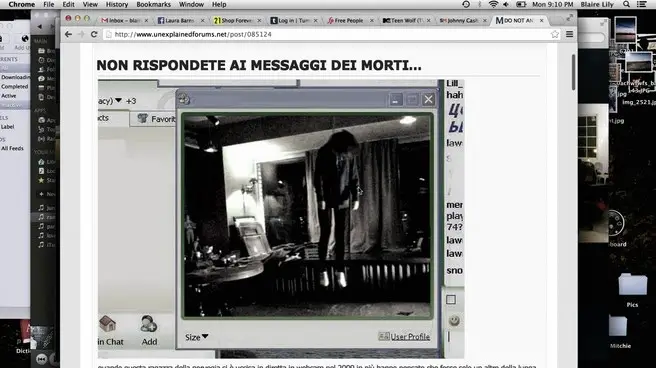Bookmark the page with the star icon
Viewport: 656px width, 368px height.
click(555, 34)
